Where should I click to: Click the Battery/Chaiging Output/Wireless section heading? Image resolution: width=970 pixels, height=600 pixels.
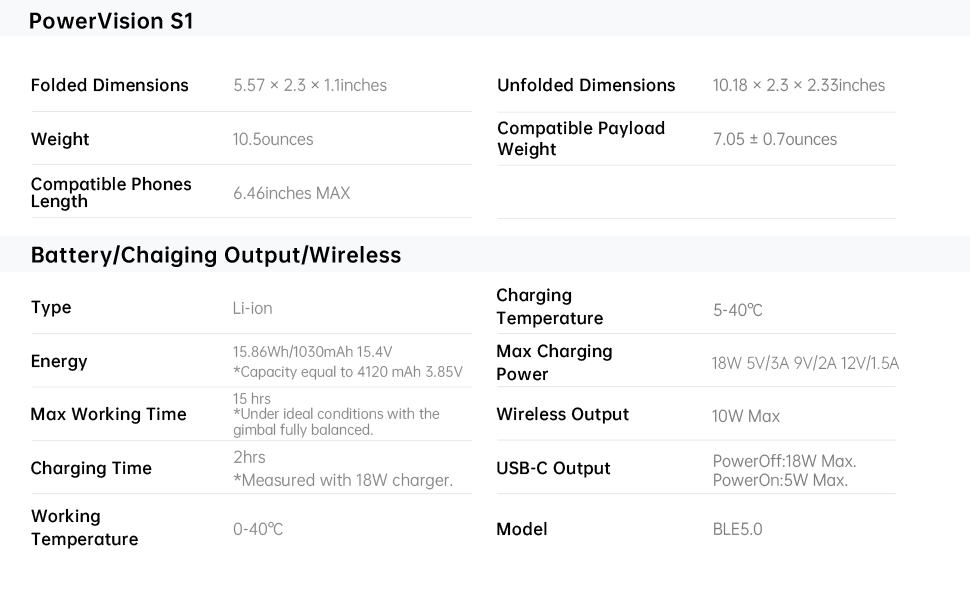(216, 255)
